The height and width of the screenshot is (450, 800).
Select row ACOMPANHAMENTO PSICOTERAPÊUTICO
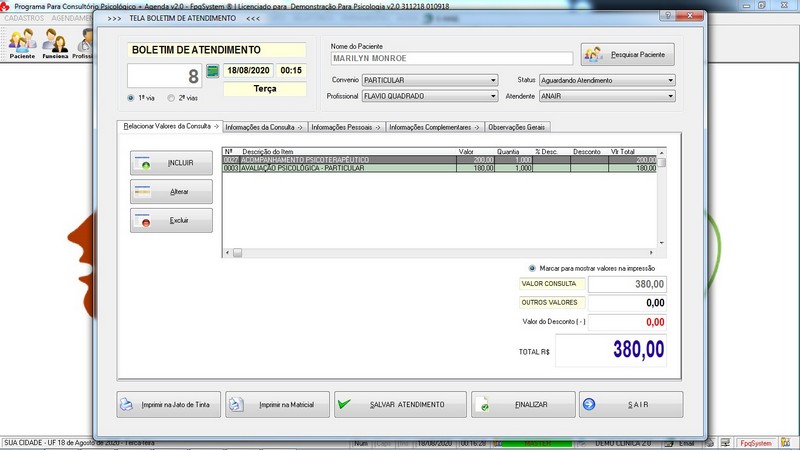pyautogui.click(x=440, y=160)
